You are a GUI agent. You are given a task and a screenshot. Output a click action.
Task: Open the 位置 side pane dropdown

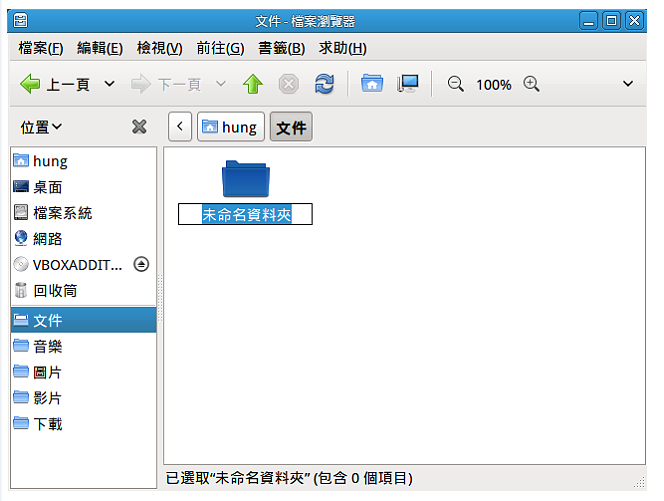41,127
